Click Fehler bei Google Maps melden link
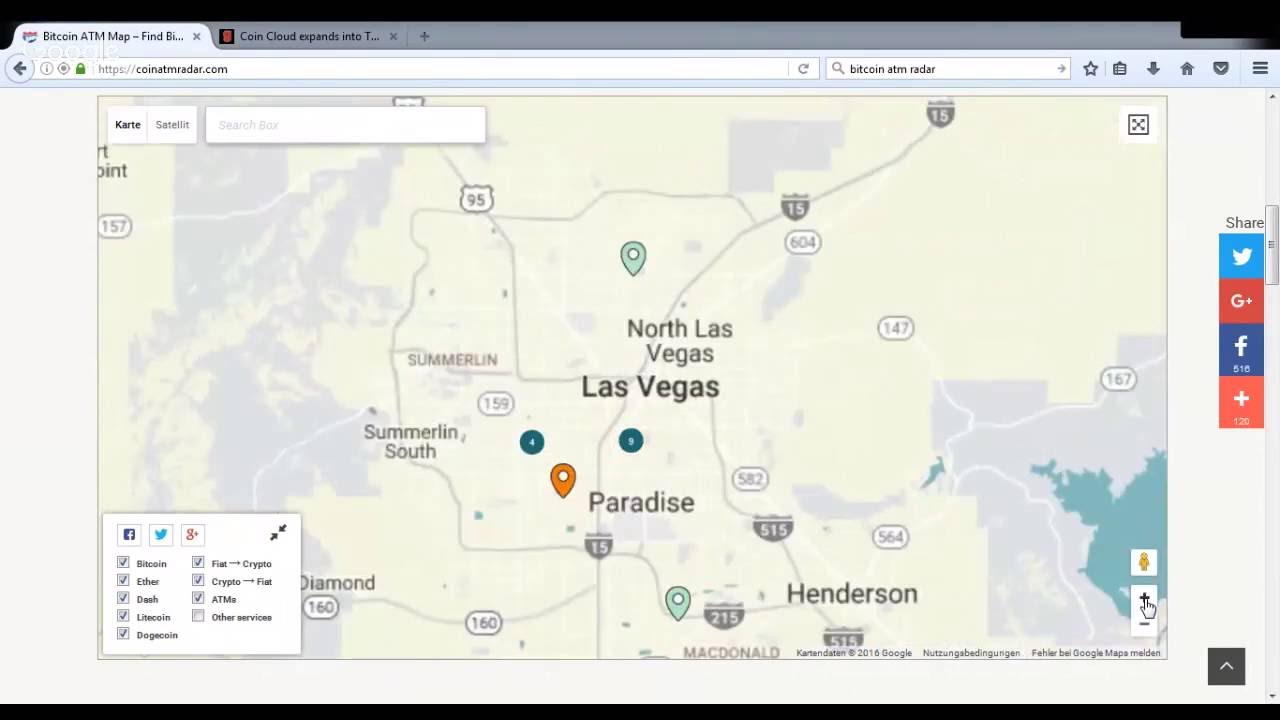1280x720 pixels. click(1096, 653)
